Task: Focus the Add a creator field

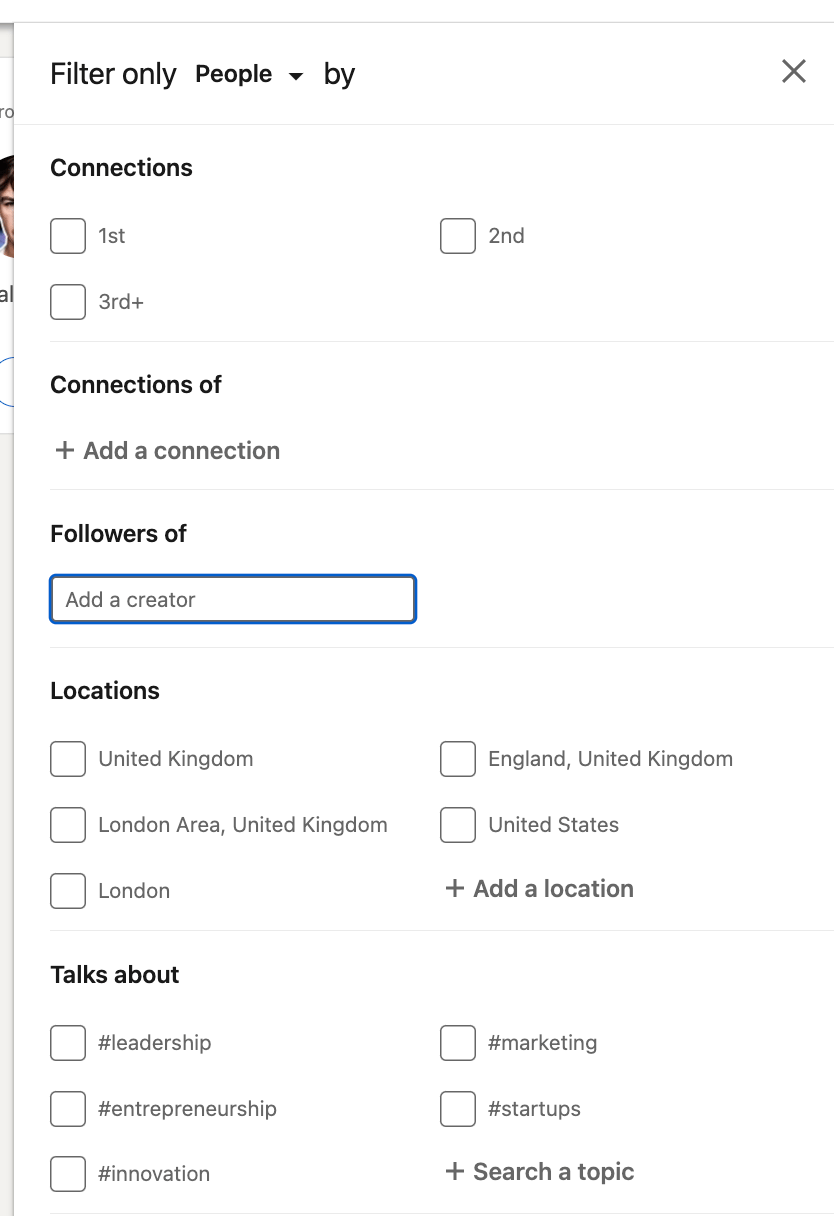Action: click(x=233, y=600)
